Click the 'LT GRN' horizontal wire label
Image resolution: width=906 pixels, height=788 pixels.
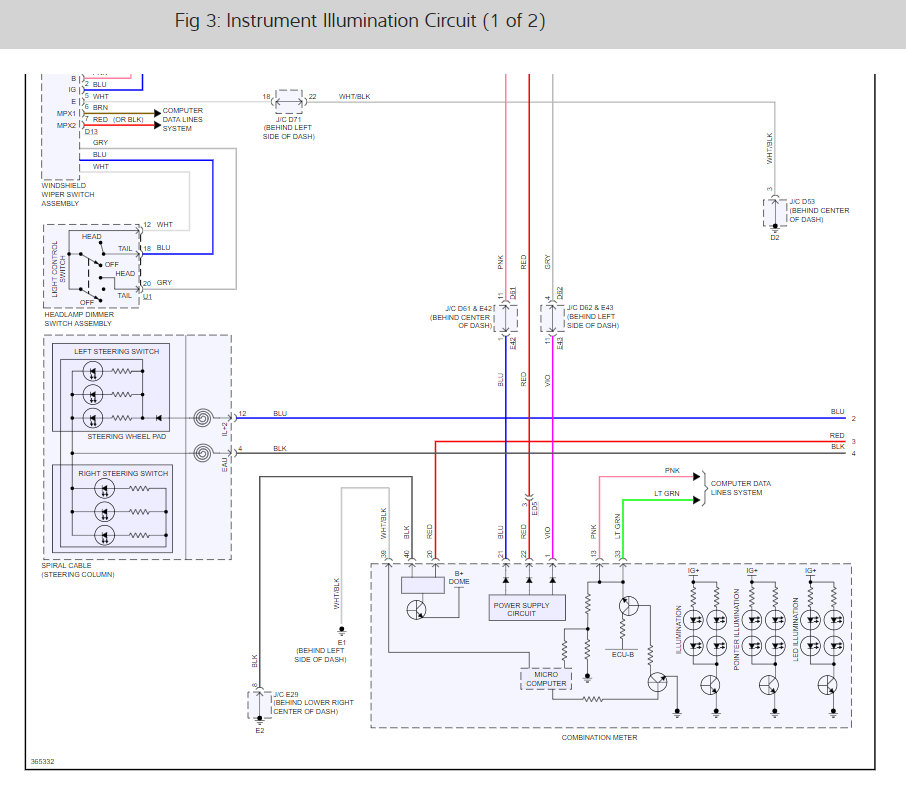[x=666, y=493]
